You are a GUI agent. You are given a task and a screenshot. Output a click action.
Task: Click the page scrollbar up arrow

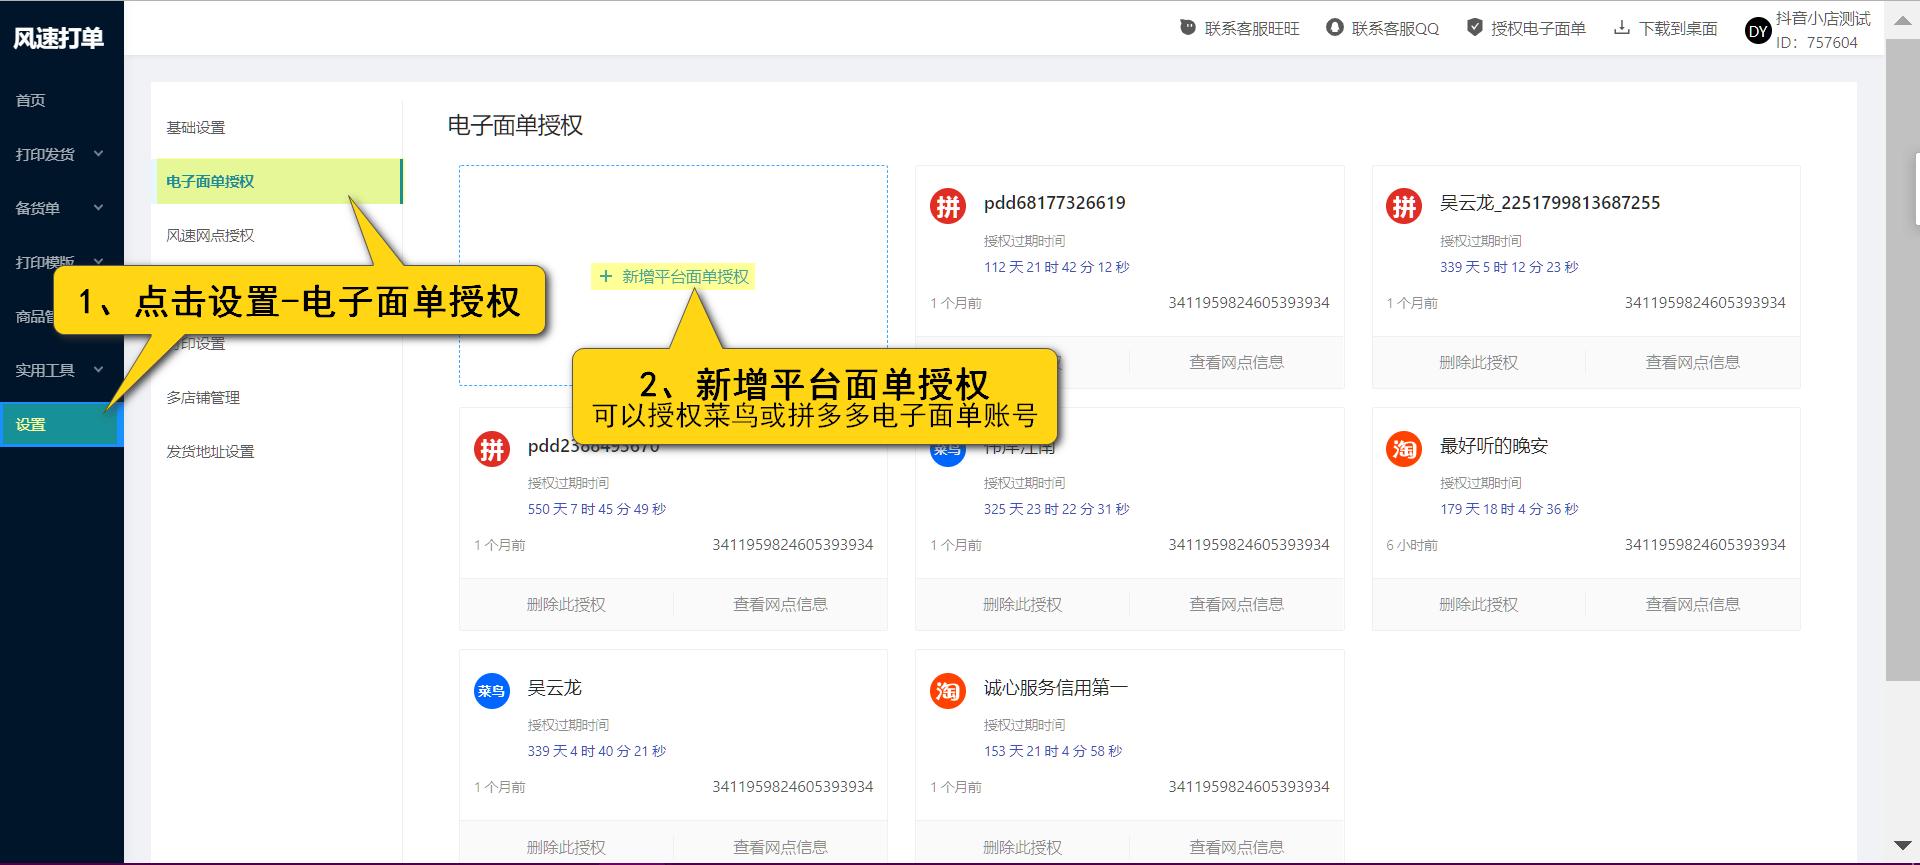tap(1902, 20)
